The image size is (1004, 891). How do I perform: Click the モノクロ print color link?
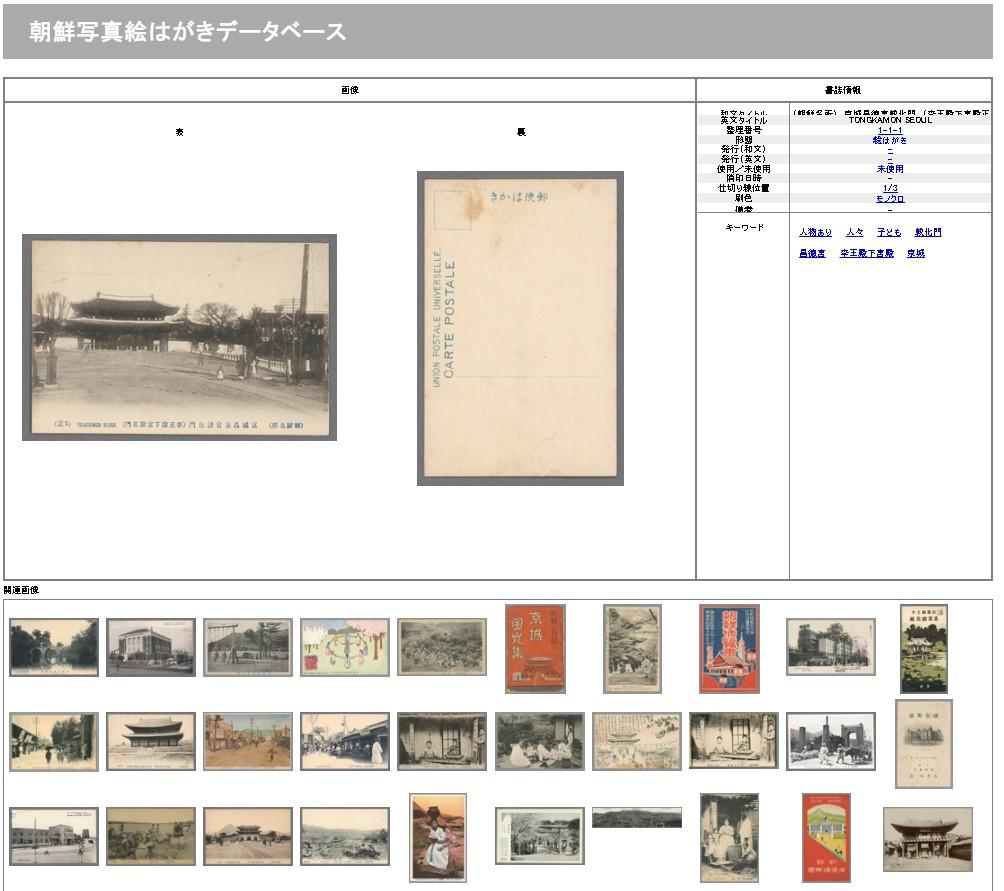click(x=890, y=198)
